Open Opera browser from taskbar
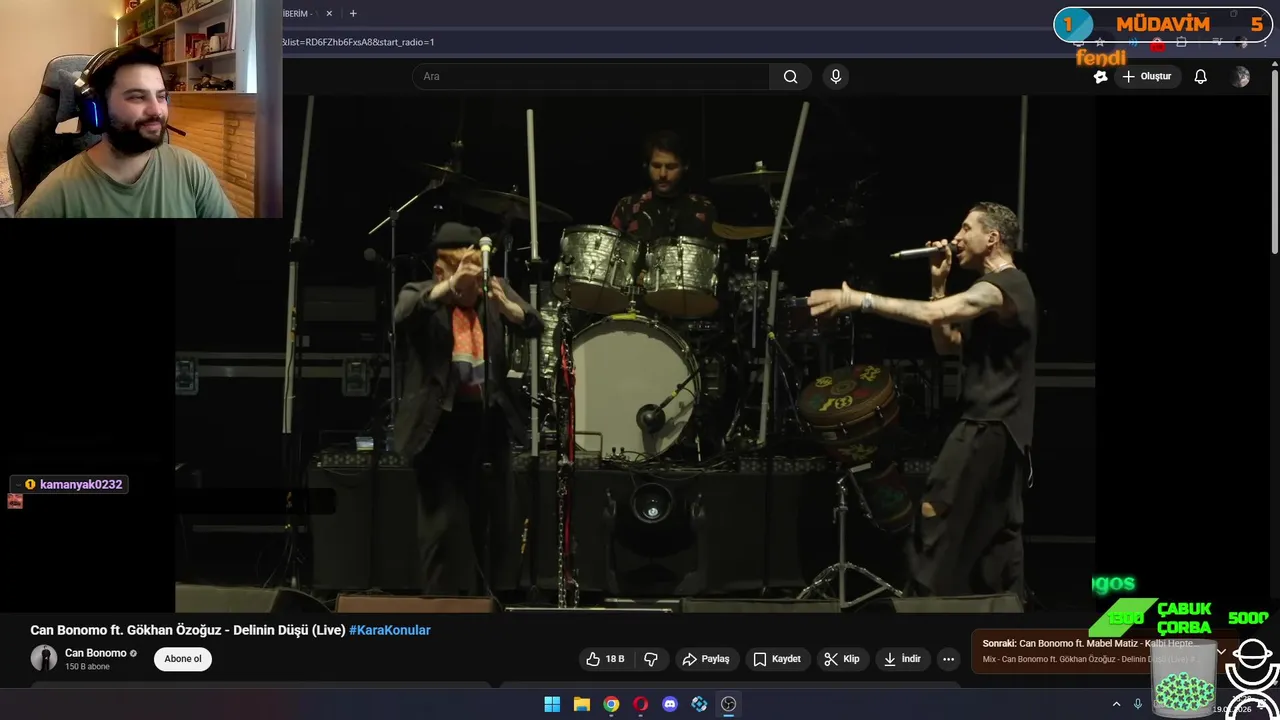Viewport: 1280px width, 720px height. point(641,704)
